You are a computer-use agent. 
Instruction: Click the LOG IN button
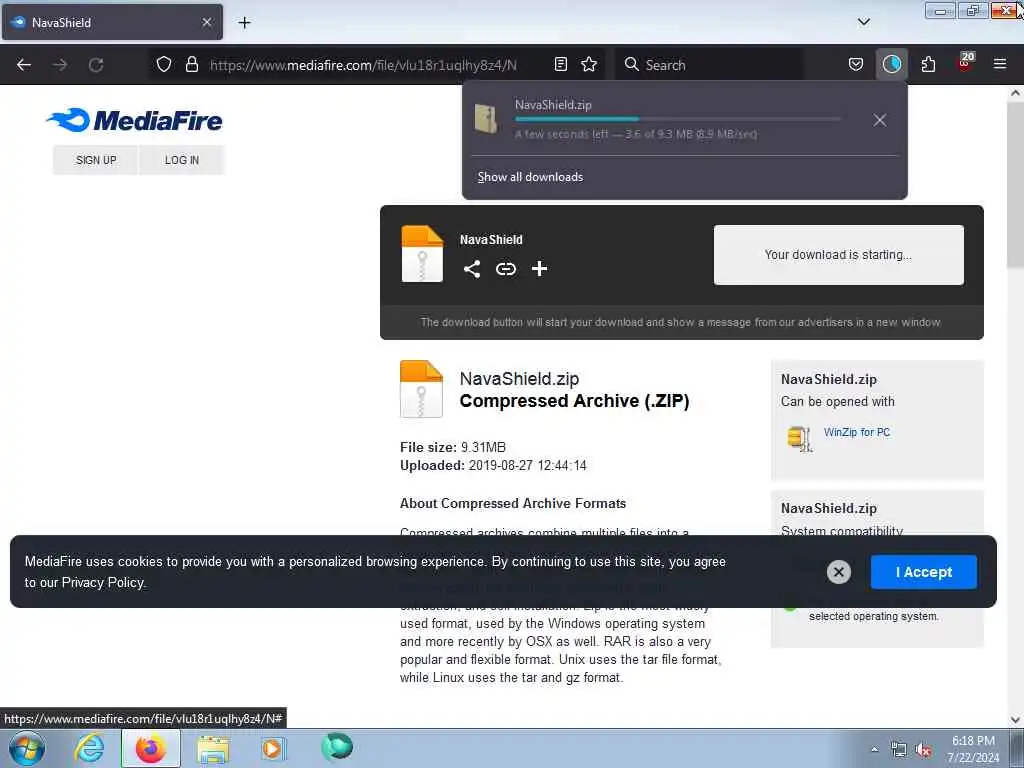pos(182,160)
